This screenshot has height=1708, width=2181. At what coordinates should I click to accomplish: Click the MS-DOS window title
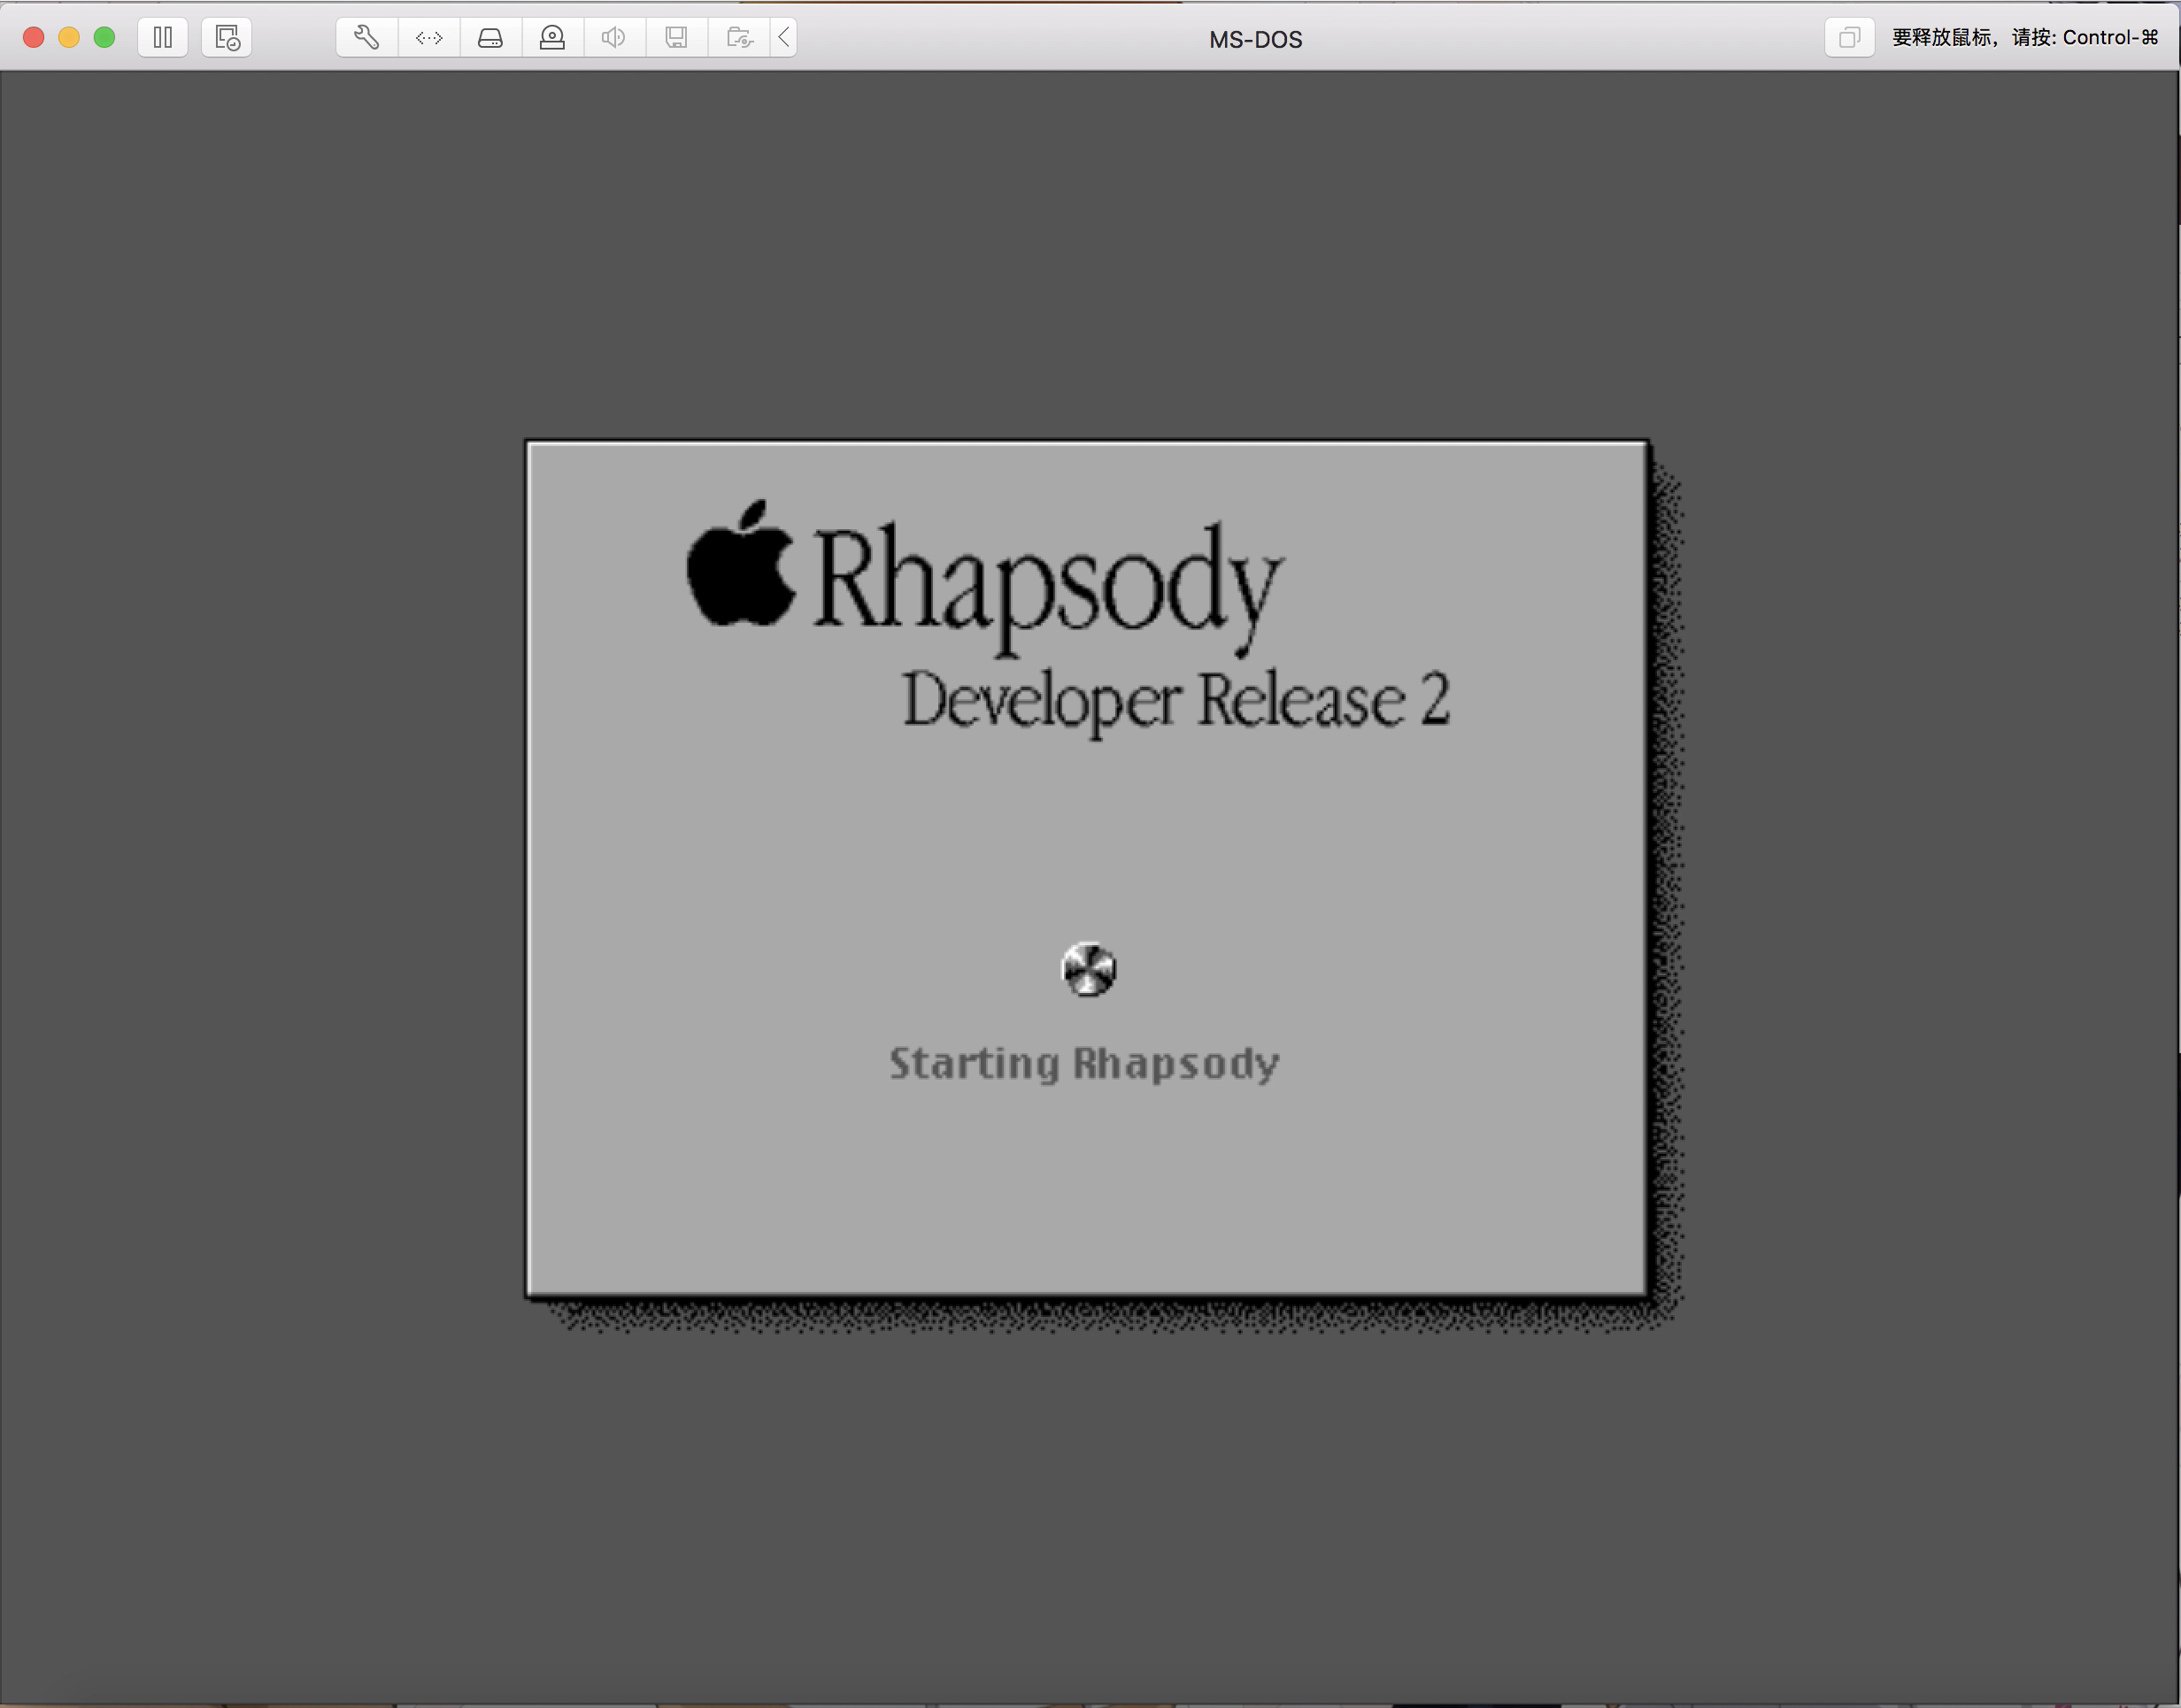click(x=1255, y=39)
